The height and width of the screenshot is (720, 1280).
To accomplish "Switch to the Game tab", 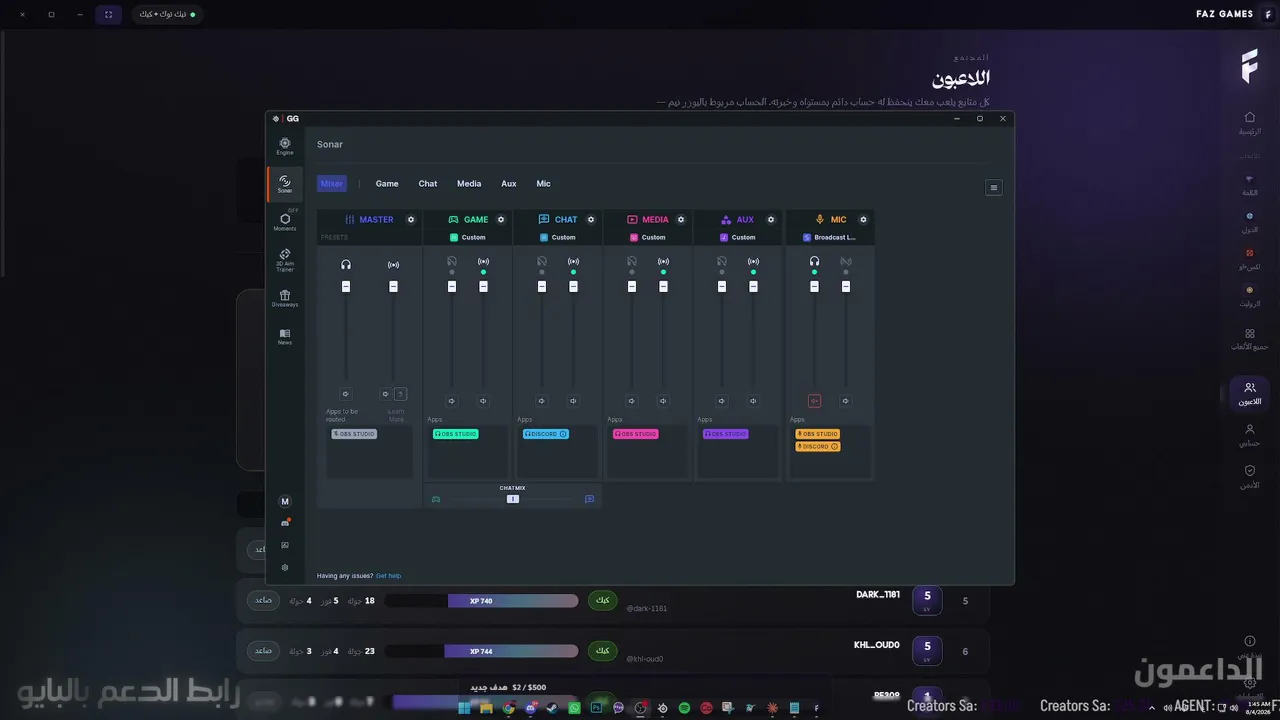I will 387,184.
